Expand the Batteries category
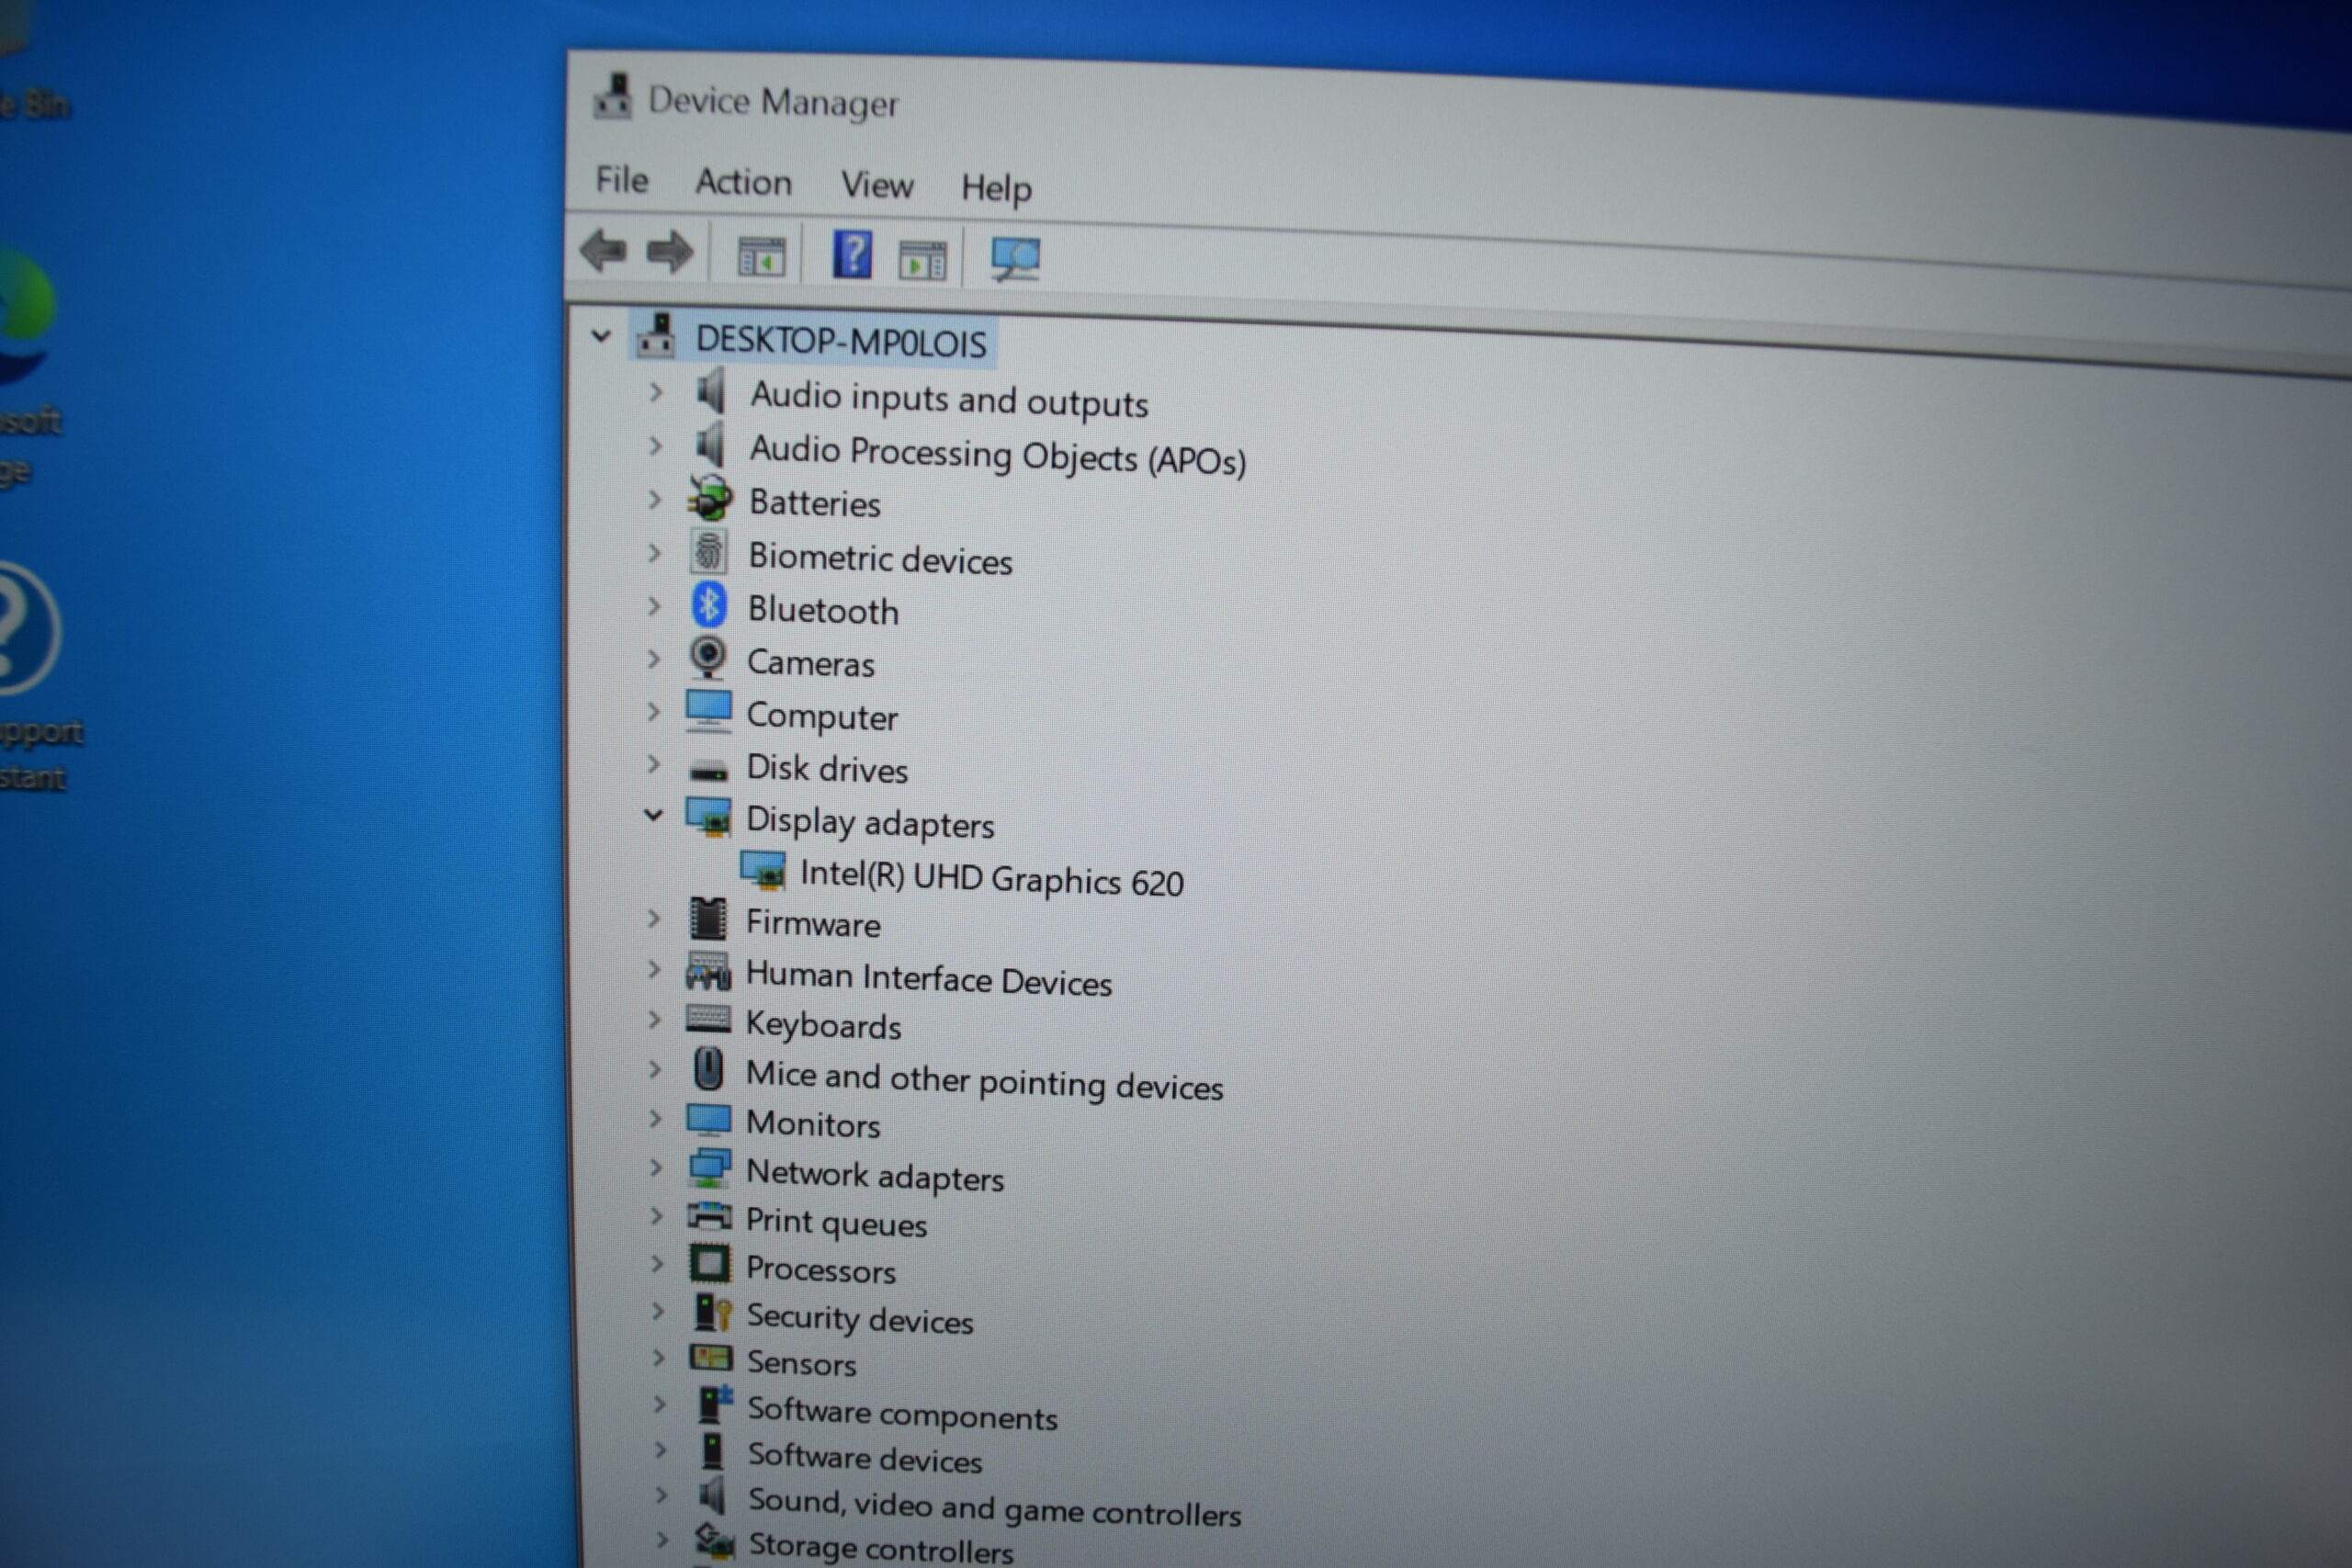Image resolution: width=2352 pixels, height=1568 pixels. (654, 499)
